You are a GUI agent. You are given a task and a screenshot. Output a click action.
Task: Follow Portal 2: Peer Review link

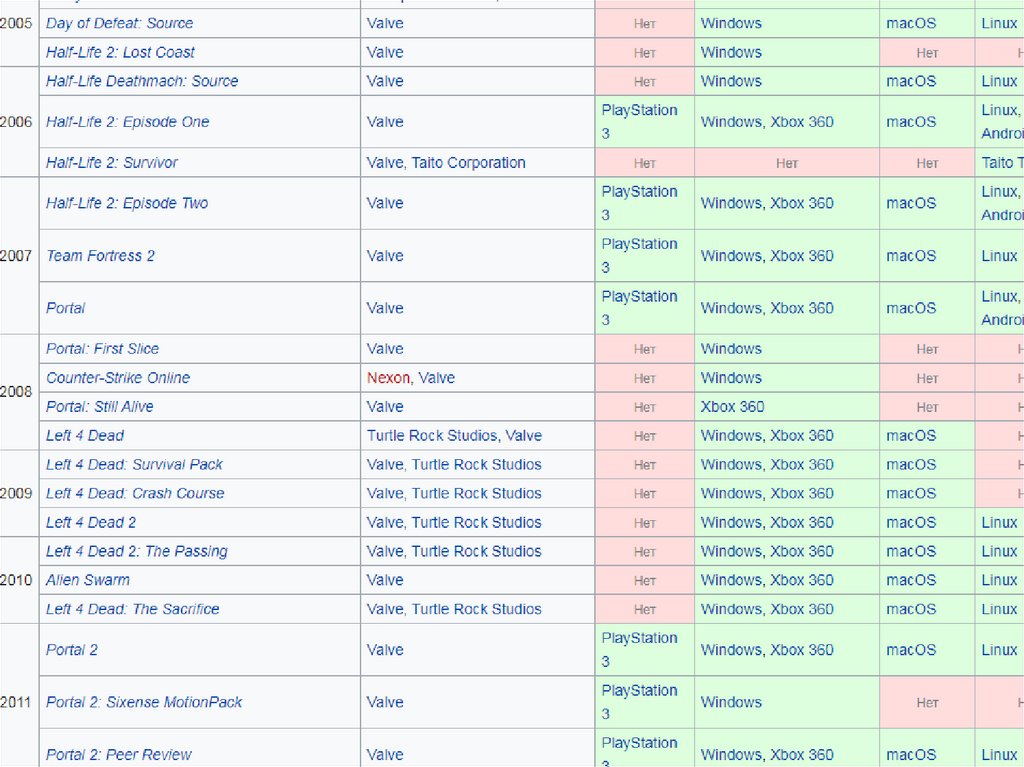point(119,755)
